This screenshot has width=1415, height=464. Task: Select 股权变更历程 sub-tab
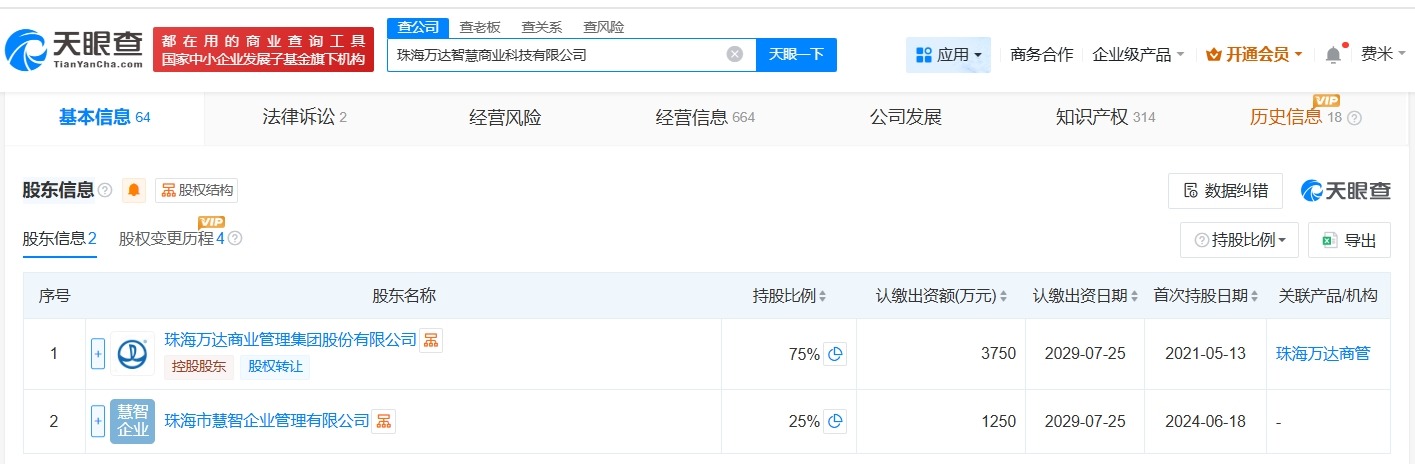[x=171, y=239]
